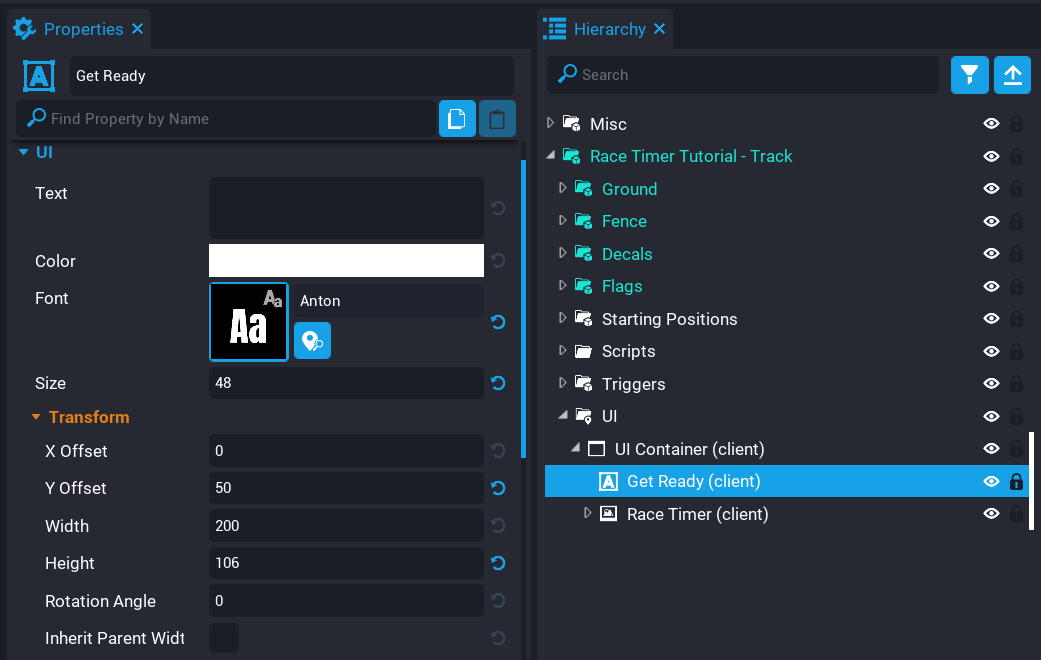
Task: Unlock the Get Ready (client) object
Action: click(x=1016, y=481)
